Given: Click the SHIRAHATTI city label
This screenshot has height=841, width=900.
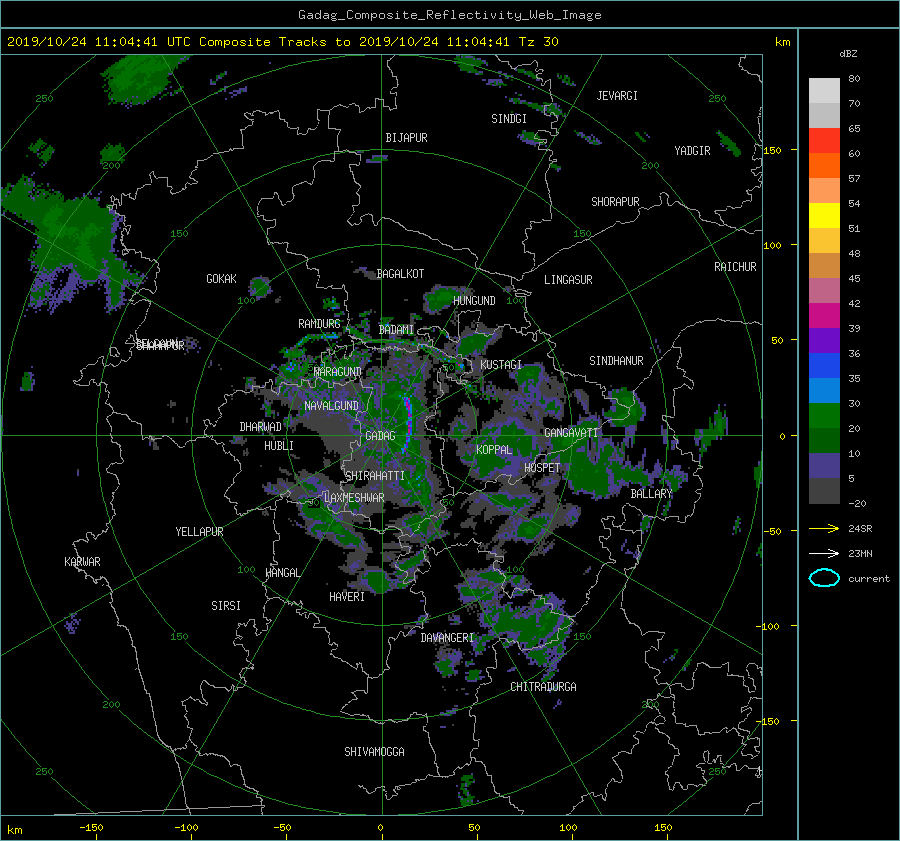Looking at the screenshot, I should click(x=375, y=475).
